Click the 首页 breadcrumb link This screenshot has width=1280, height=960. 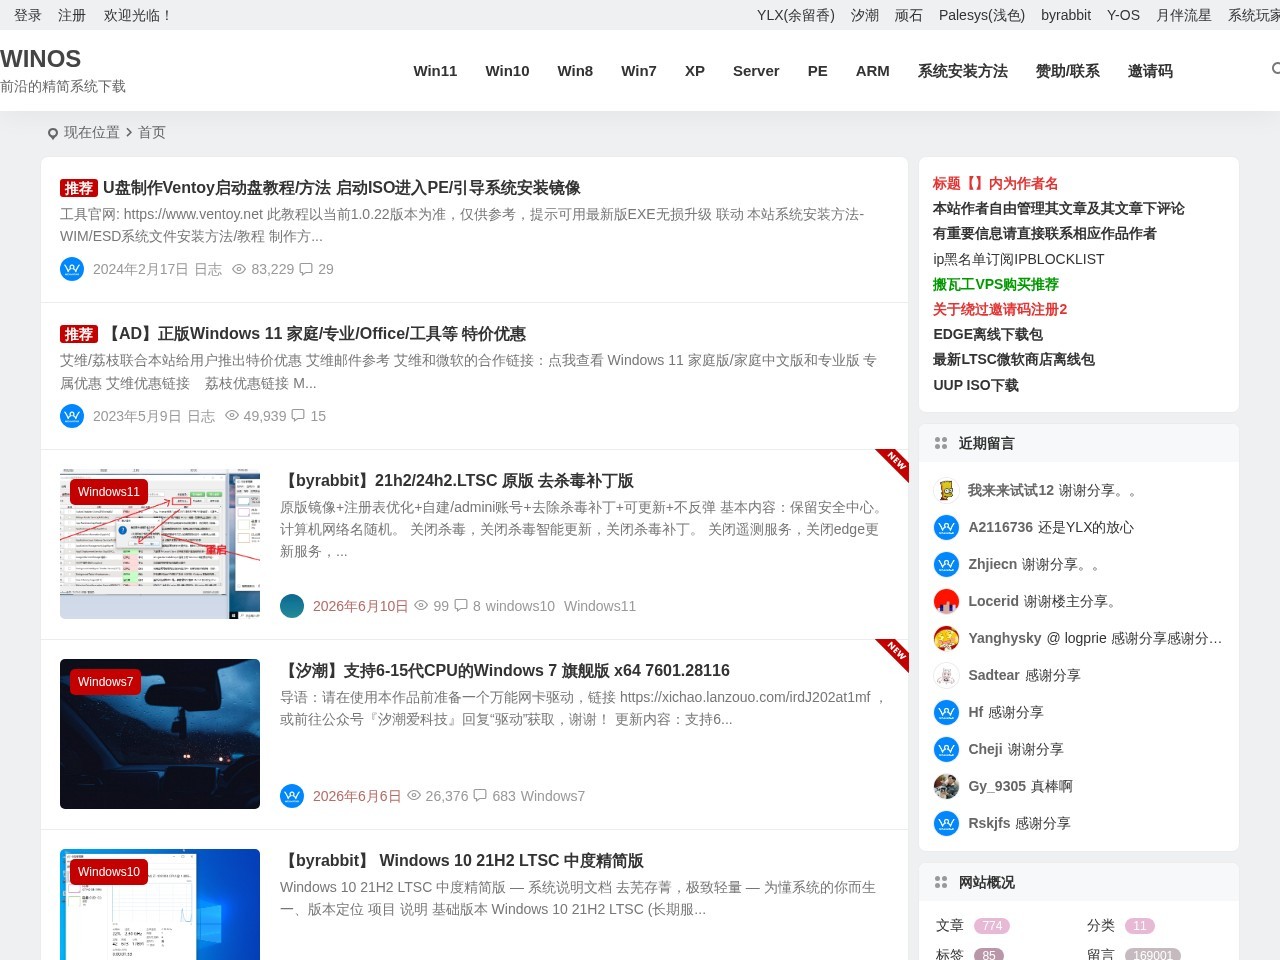click(x=152, y=133)
